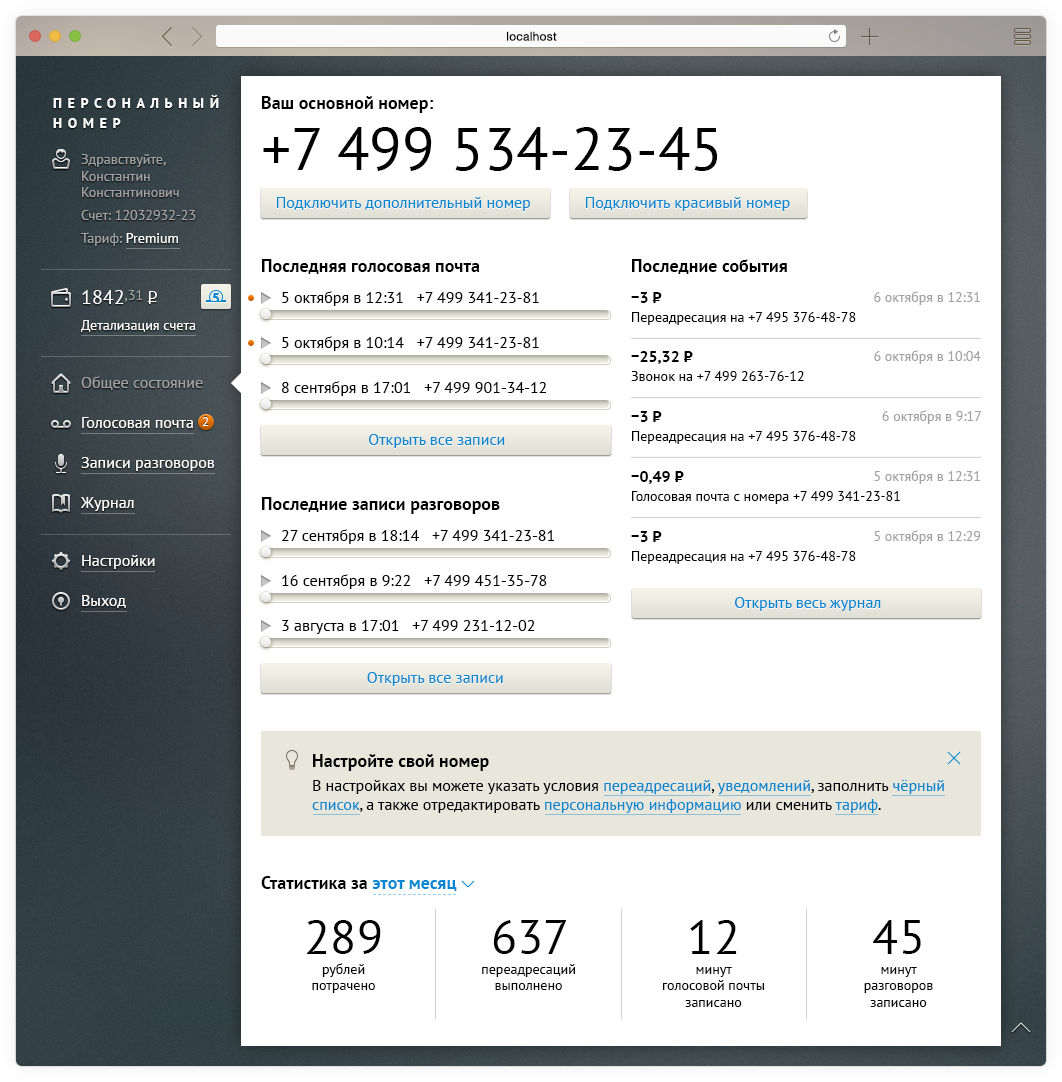
Task: Follow the переадресаций link in tip
Action: coord(657,786)
